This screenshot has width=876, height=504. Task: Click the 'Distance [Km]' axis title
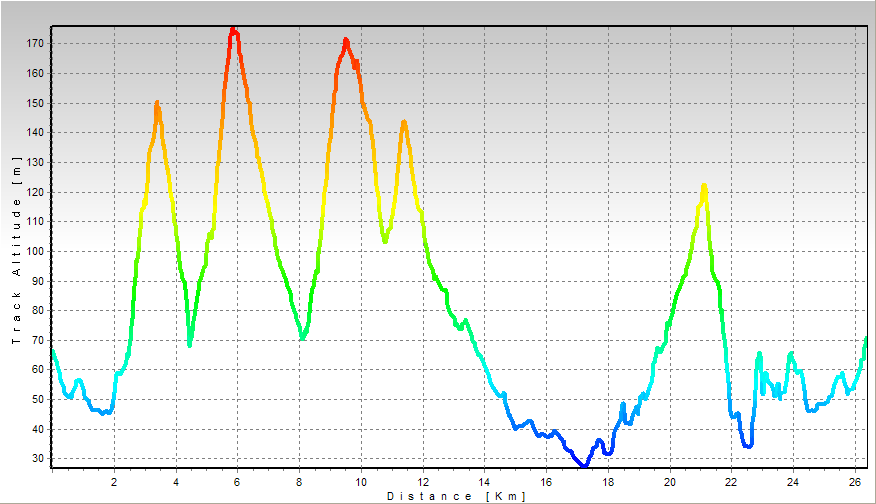(456, 496)
